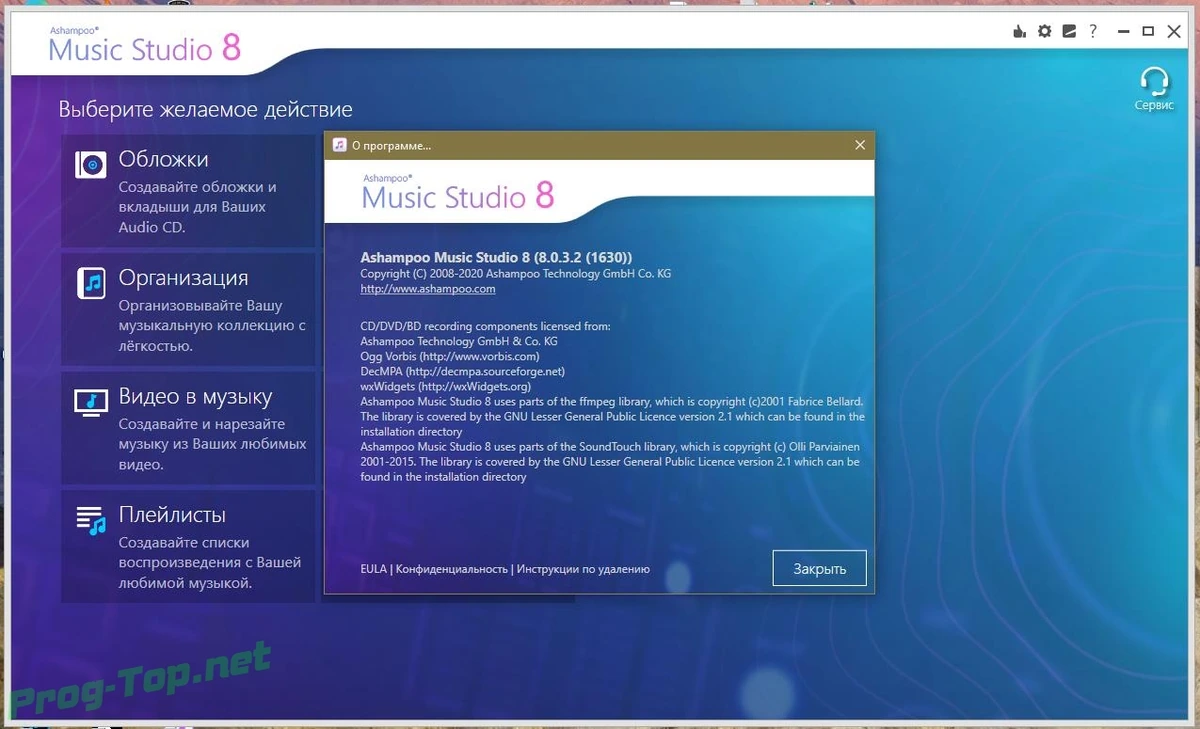Open the Конфиденциальность link

452,569
